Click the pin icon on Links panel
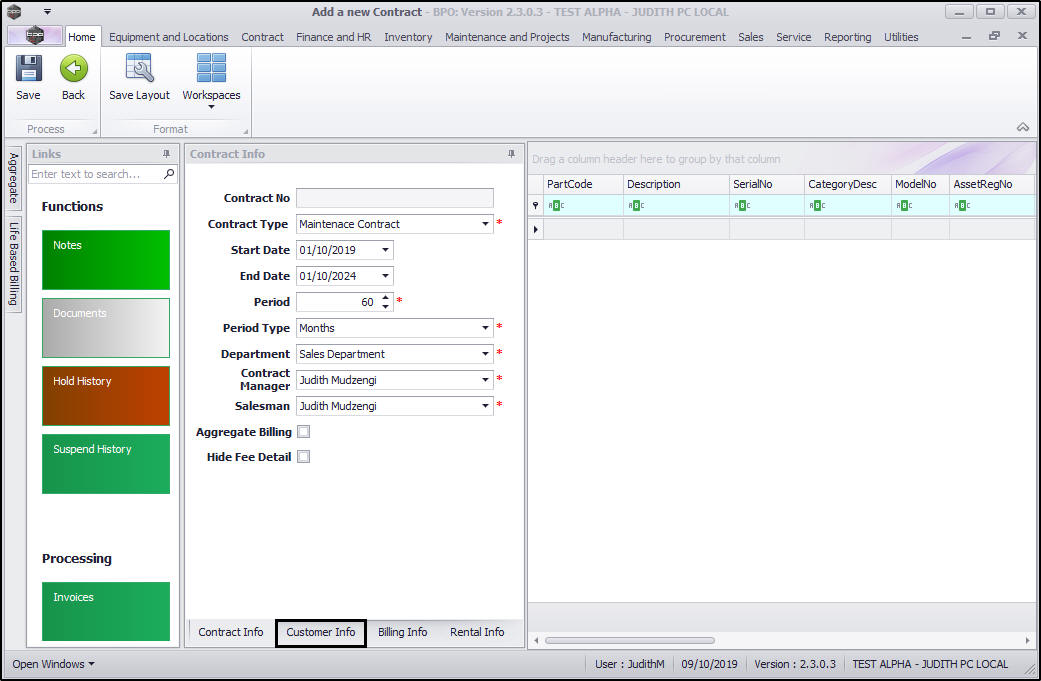 tap(166, 154)
